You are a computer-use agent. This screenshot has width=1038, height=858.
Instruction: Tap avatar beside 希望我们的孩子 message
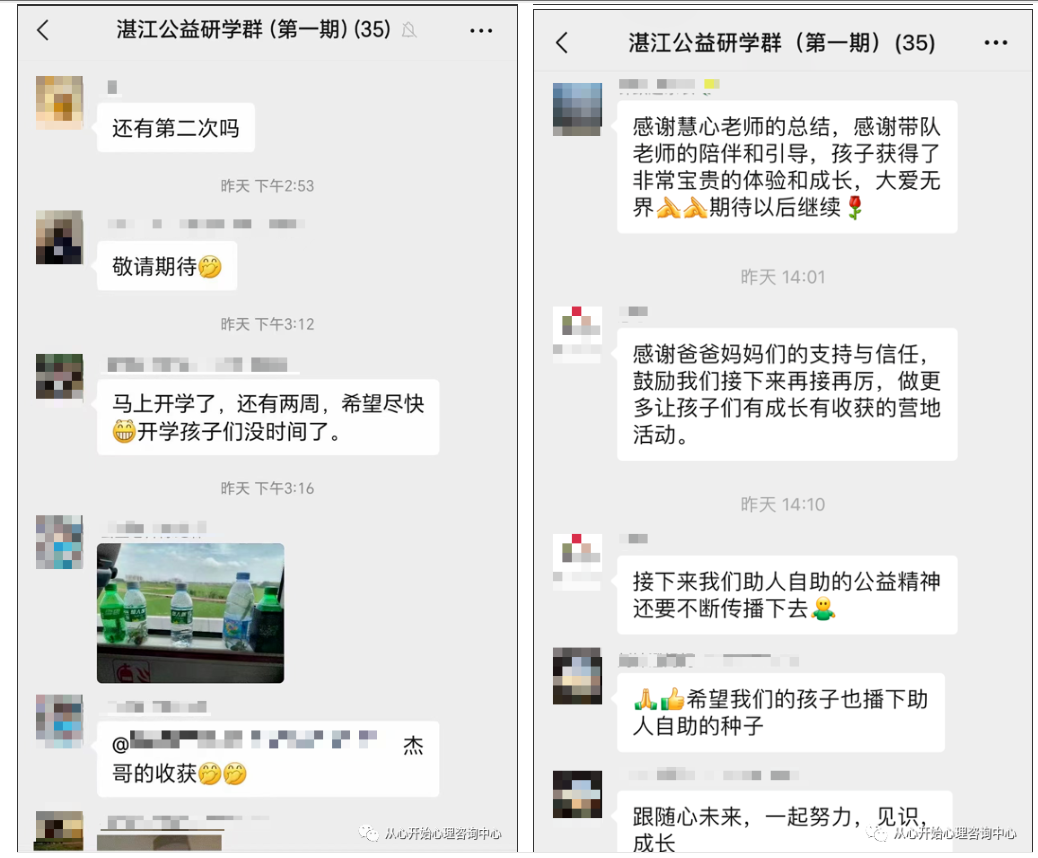[577, 676]
